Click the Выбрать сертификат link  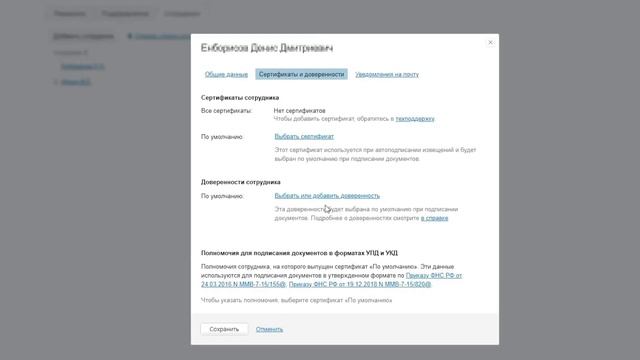304,136
